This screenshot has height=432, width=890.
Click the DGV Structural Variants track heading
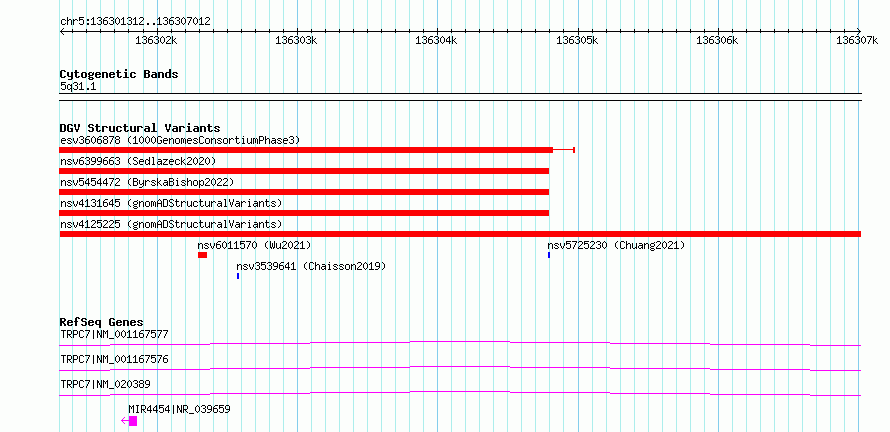pyautogui.click(x=140, y=128)
